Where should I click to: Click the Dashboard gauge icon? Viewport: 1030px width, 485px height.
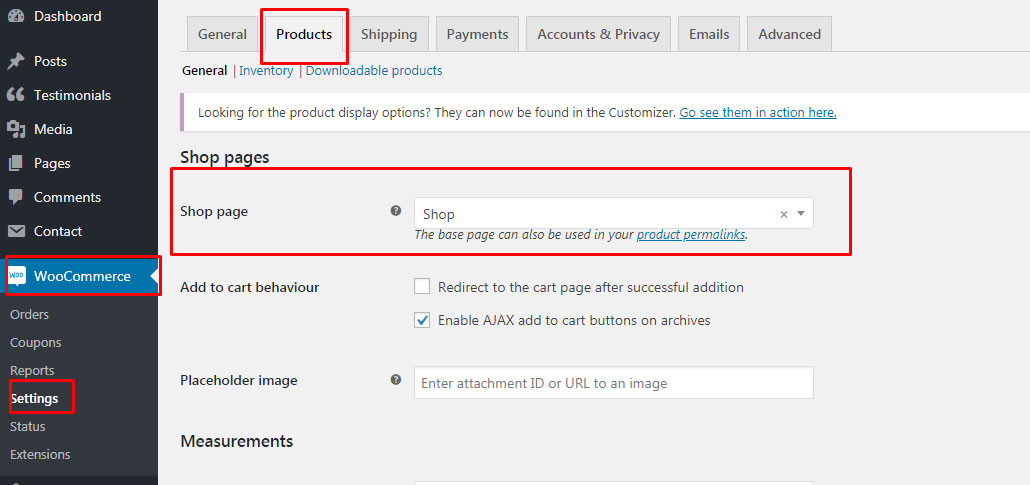coord(16,16)
